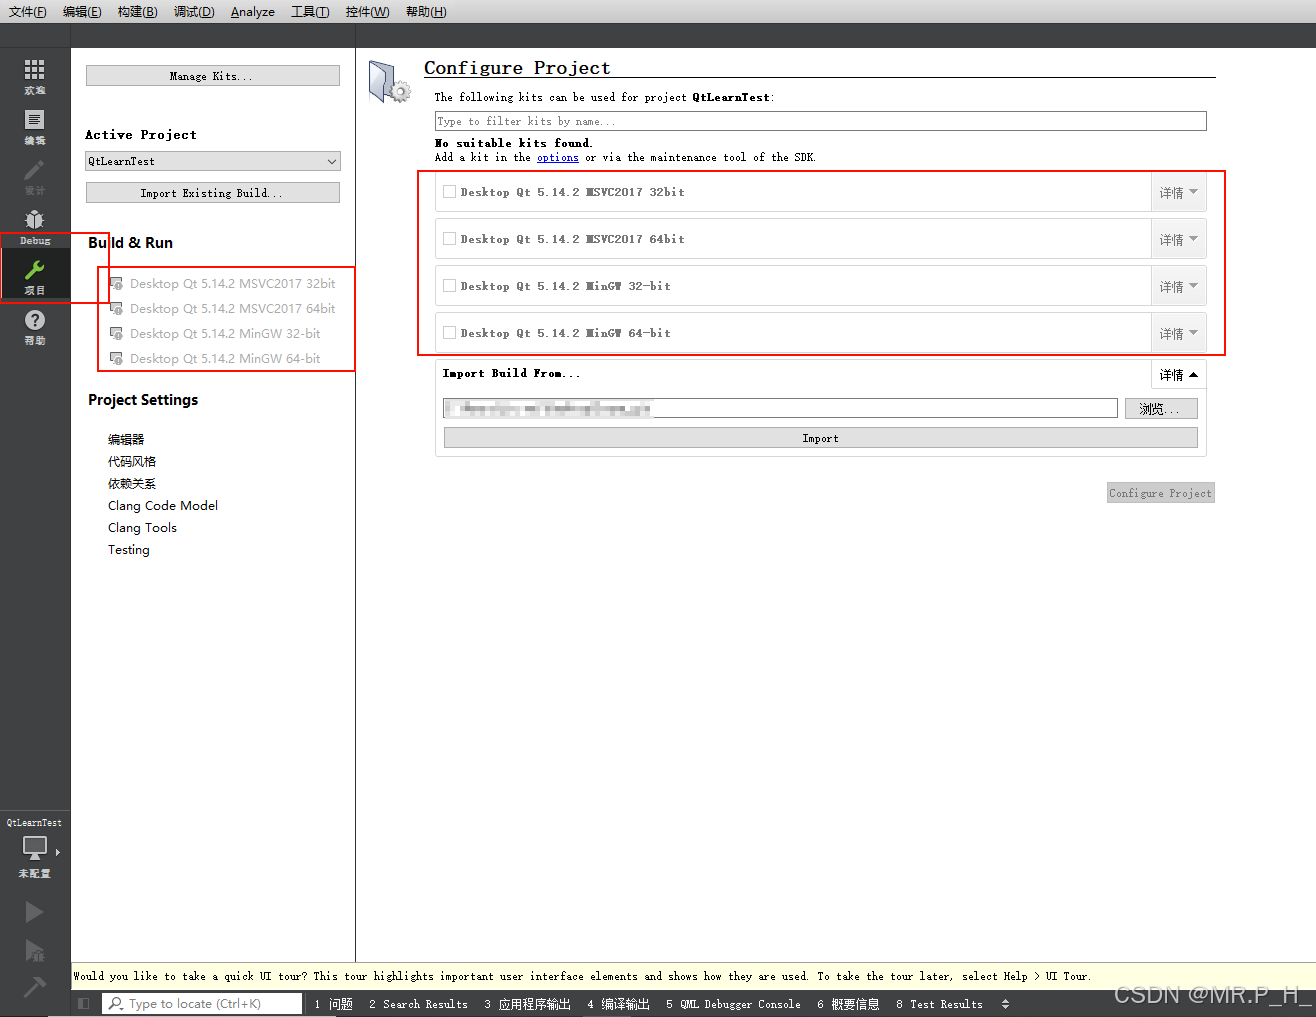The width and height of the screenshot is (1316, 1017).
Task: Click kit icon for MSVC2017 64bit in sidebar
Action: pyautogui.click(x=116, y=309)
